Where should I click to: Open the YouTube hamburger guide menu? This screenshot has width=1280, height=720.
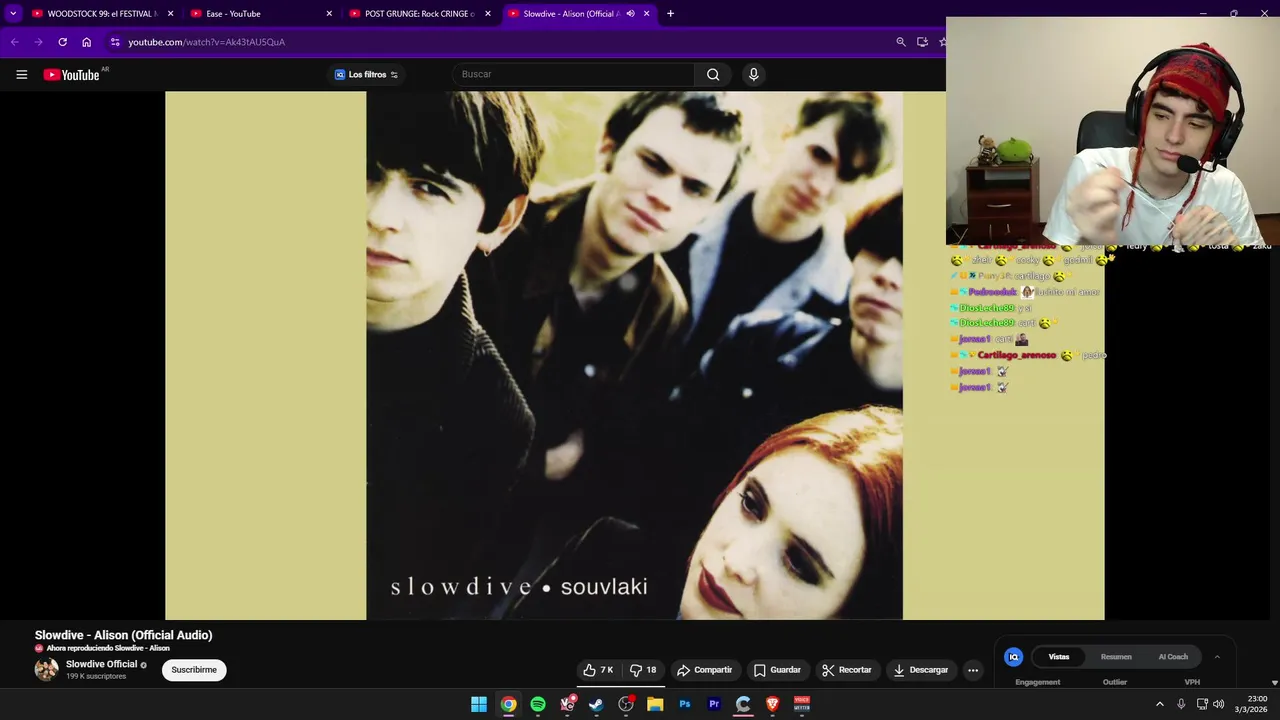pyautogui.click(x=21, y=74)
